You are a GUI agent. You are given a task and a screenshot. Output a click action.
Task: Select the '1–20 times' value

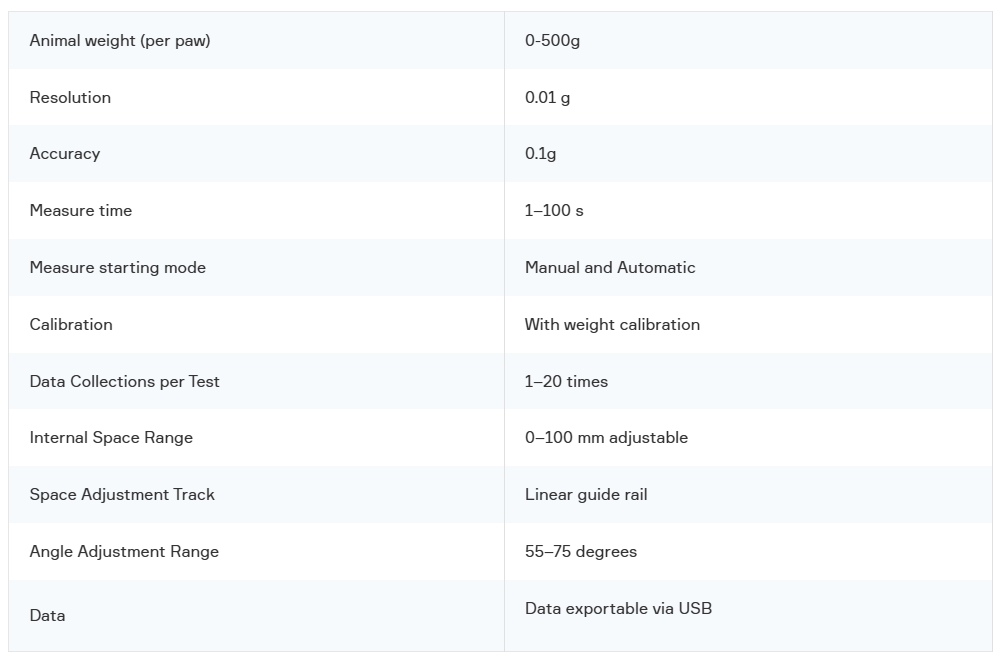[x=566, y=381]
